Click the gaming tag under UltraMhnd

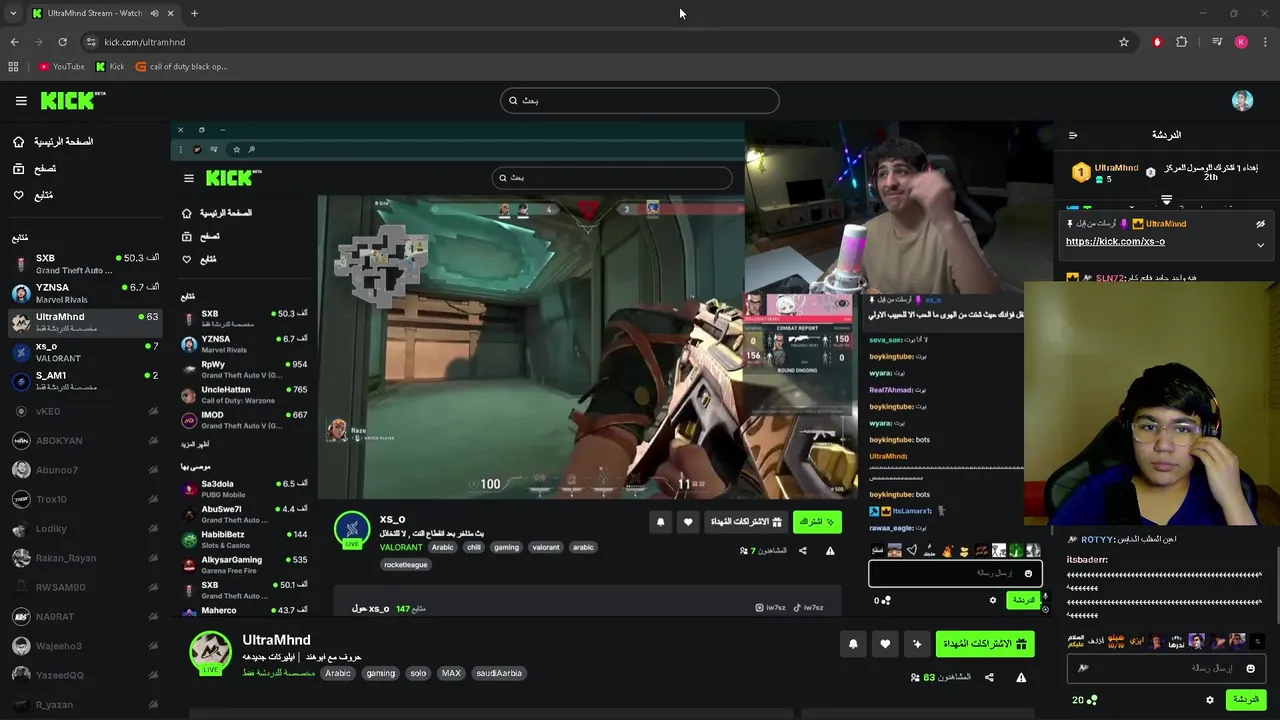click(x=380, y=673)
